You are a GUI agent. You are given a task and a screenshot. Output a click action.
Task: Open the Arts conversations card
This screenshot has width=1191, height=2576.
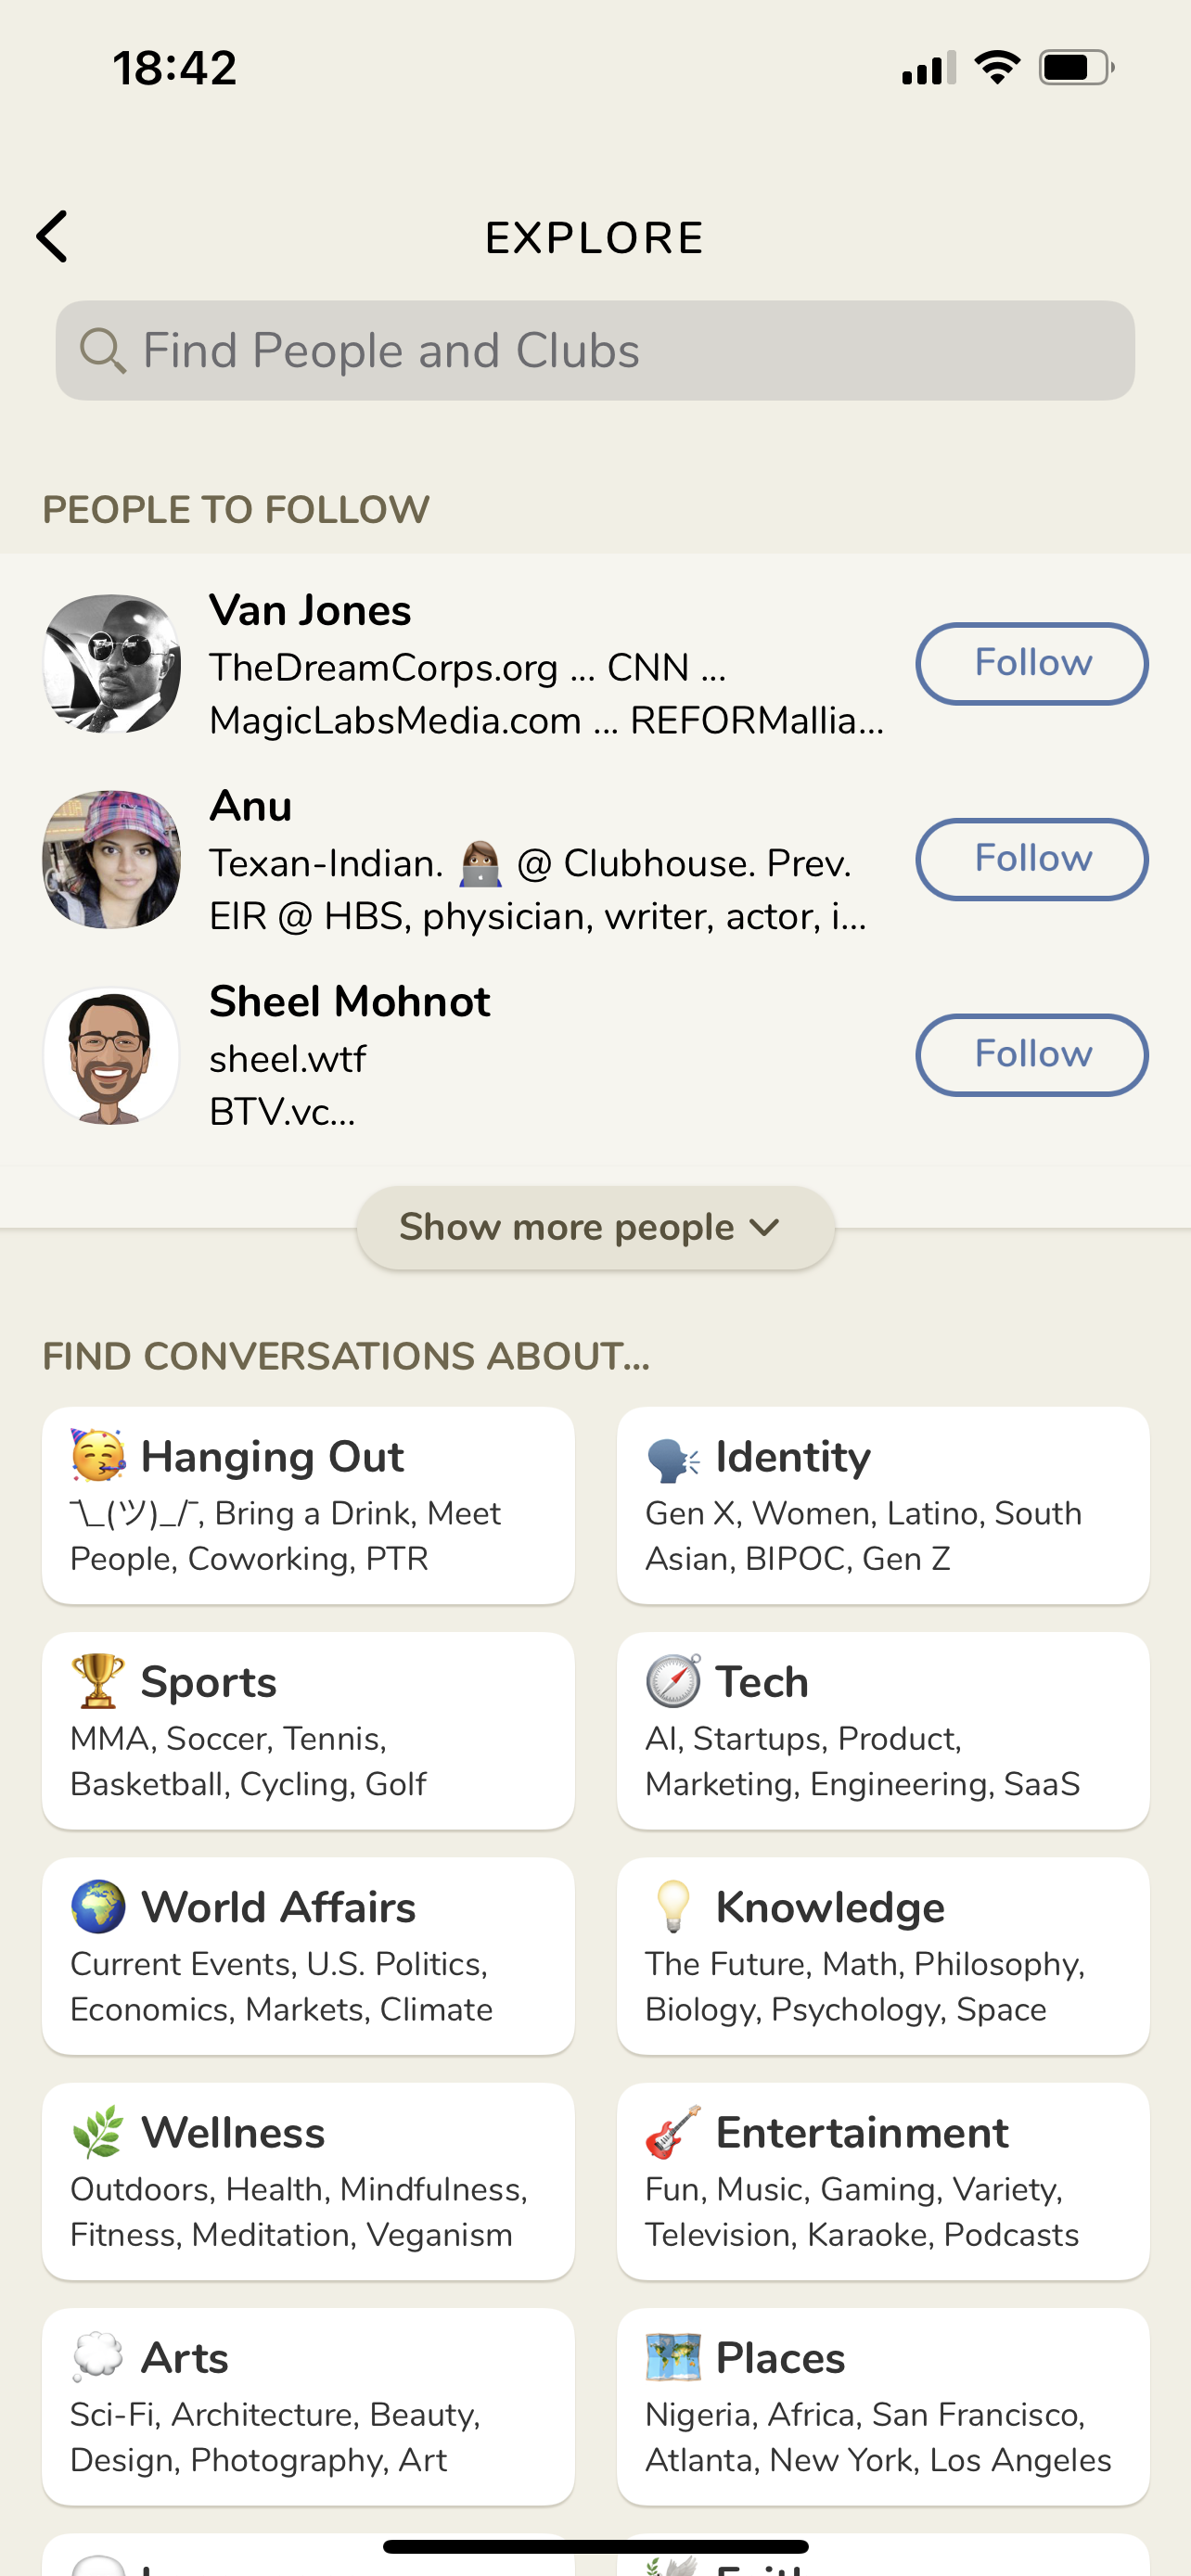(x=308, y=2406)
